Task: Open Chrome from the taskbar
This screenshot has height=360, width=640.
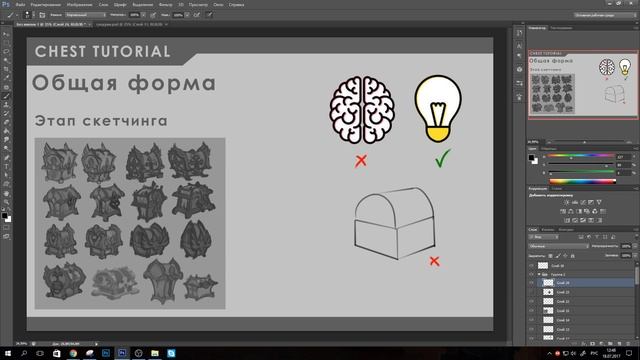Action: tap(73, 353)
